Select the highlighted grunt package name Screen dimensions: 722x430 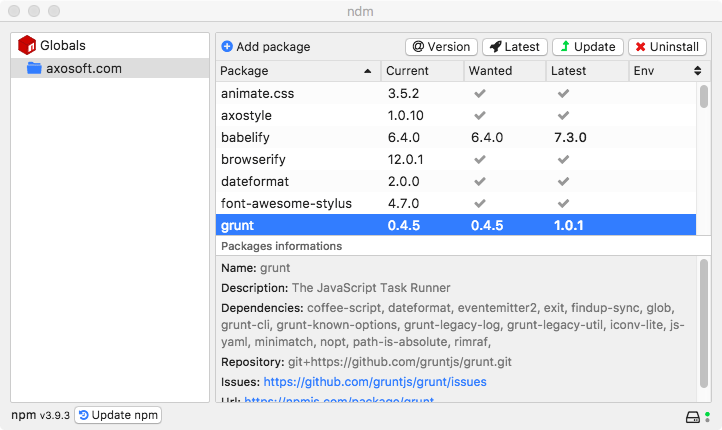[x=237, y=226]
